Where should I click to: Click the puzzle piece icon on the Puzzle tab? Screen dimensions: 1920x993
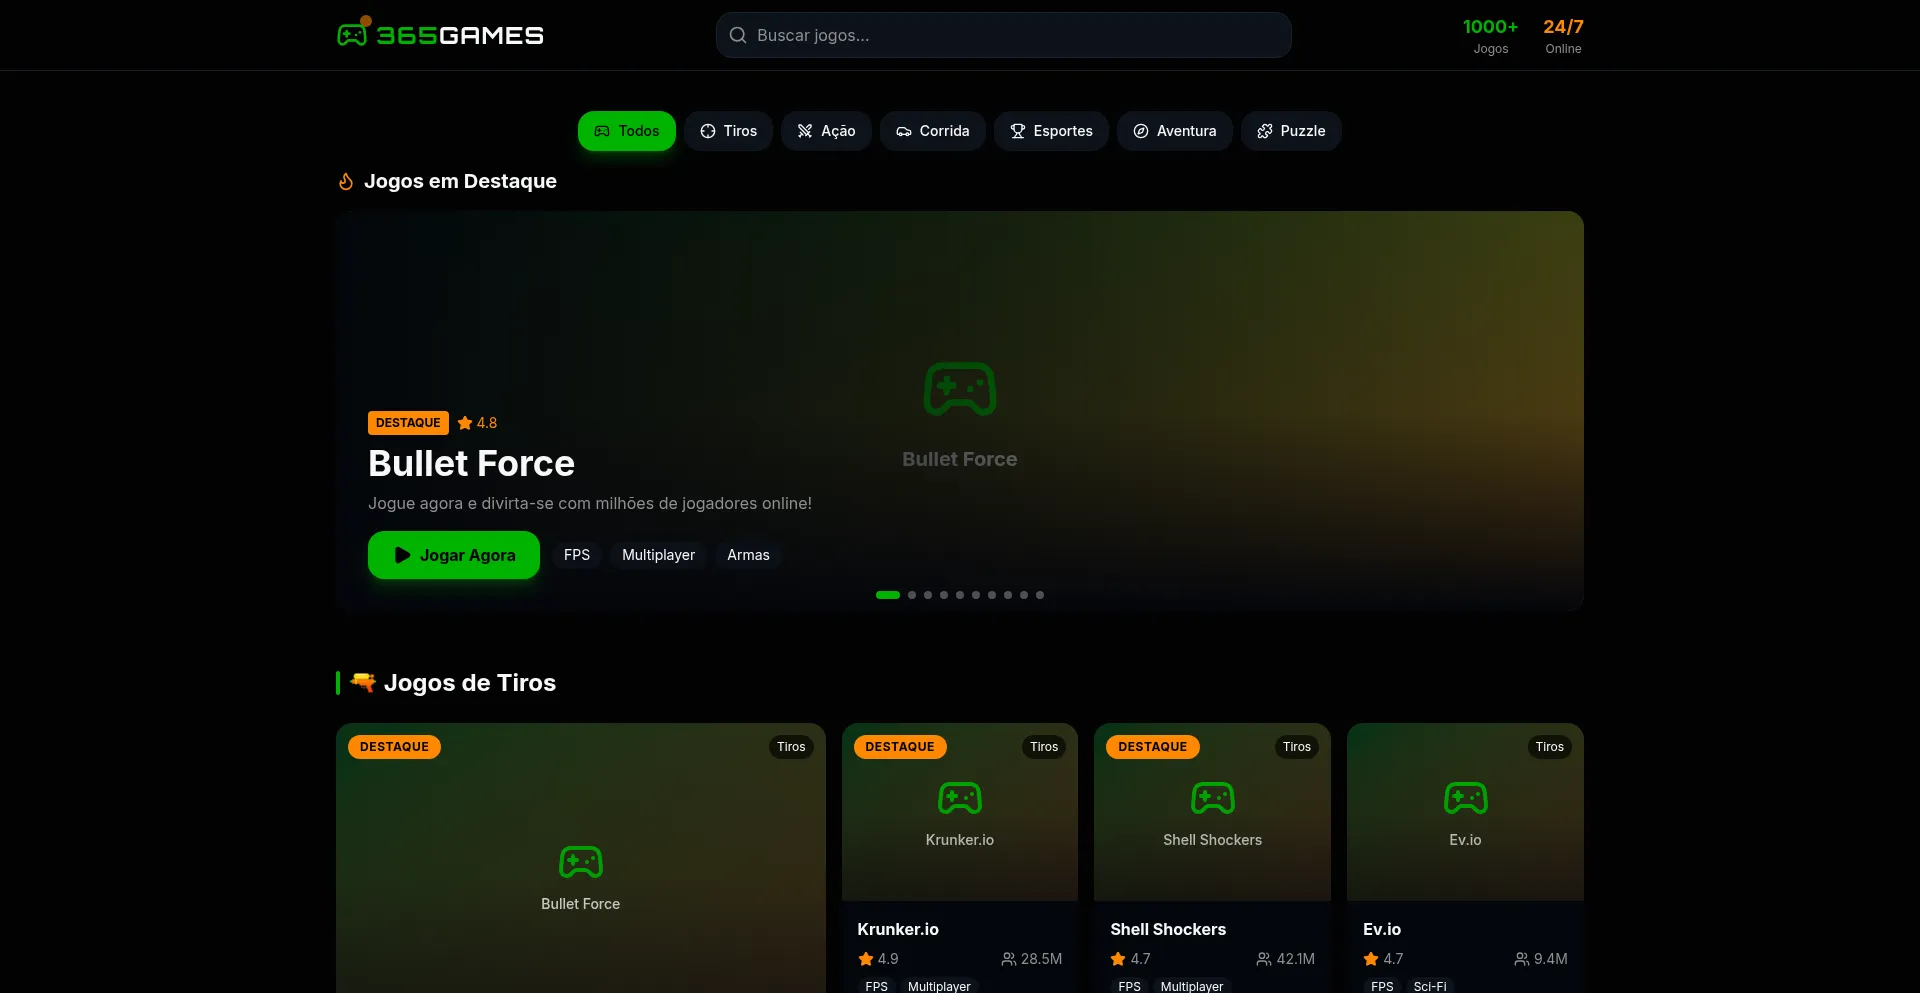point(1265,131)
